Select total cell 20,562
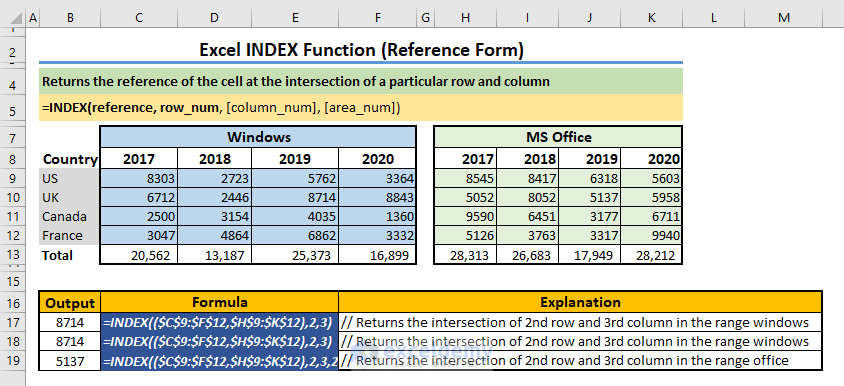This screenshot has width=844, height=386. 139,255
